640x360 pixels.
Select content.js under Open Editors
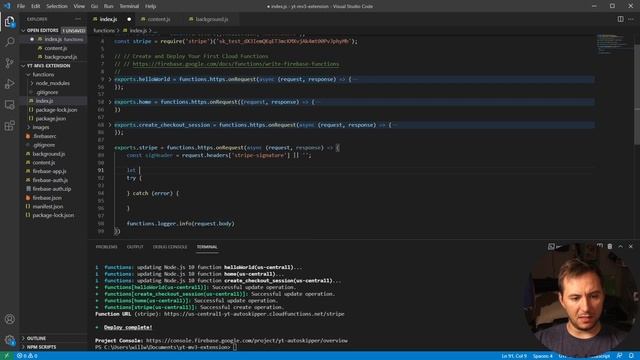(x=56, y=48)
